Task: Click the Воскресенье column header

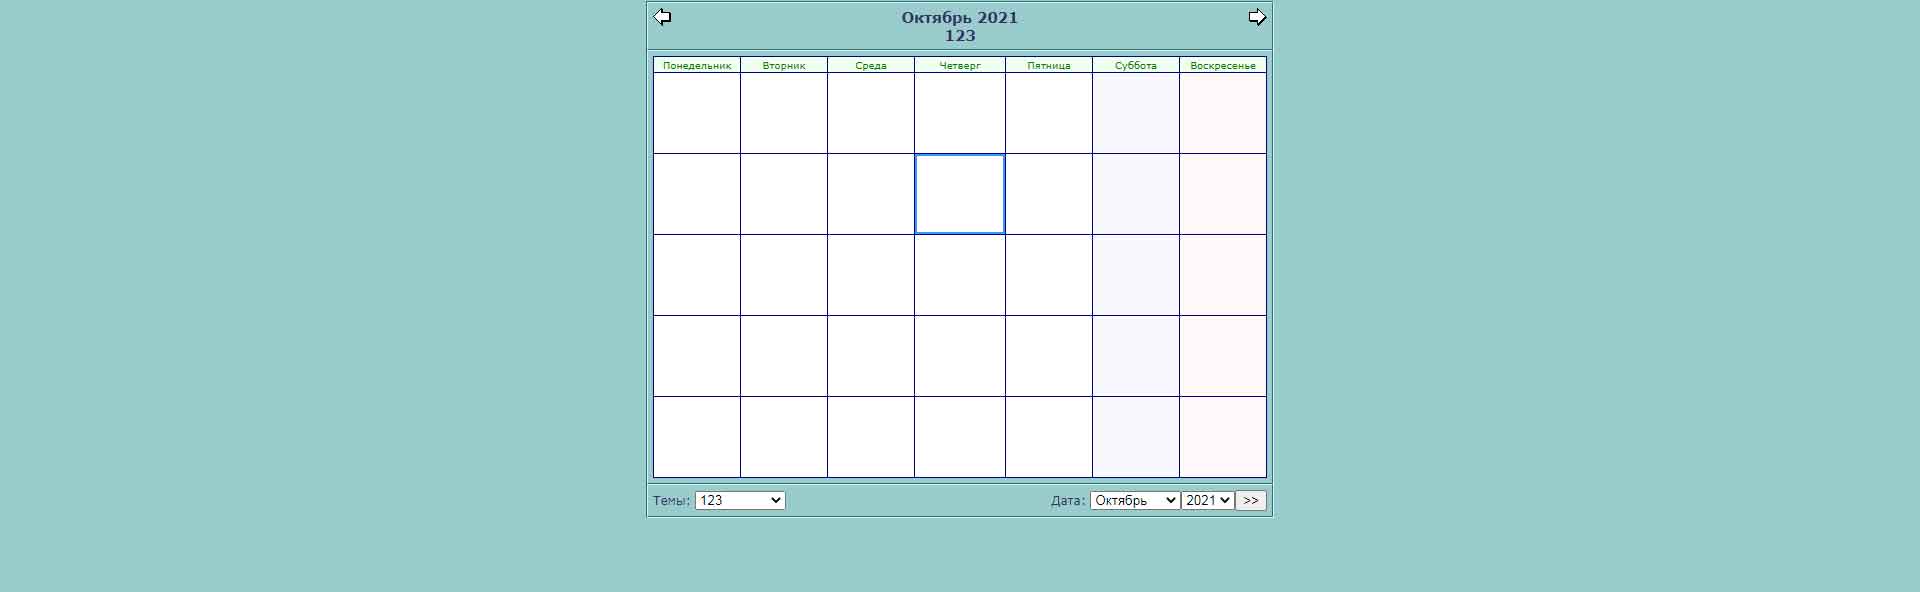Action: 1223,65
